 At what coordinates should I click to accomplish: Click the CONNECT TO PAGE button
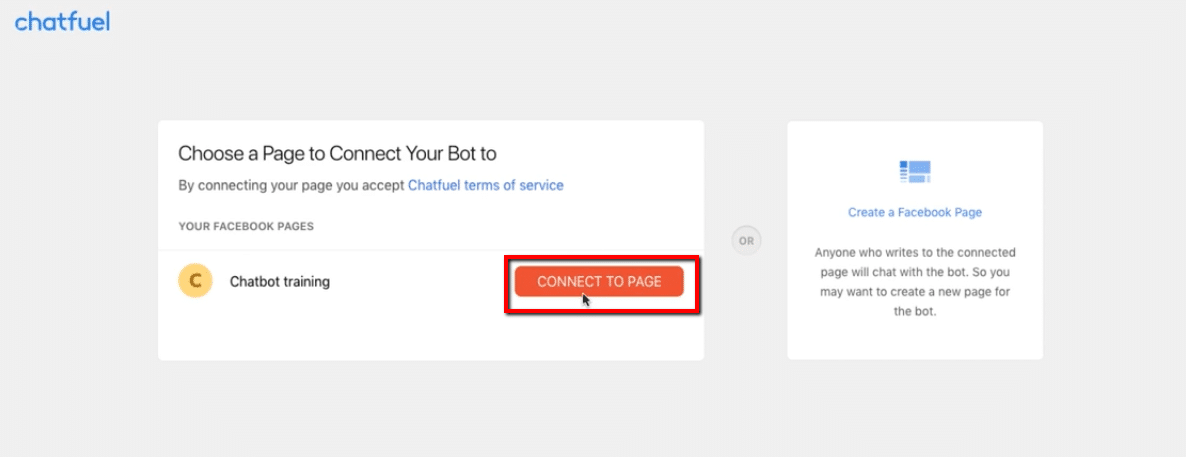point(599,281)
